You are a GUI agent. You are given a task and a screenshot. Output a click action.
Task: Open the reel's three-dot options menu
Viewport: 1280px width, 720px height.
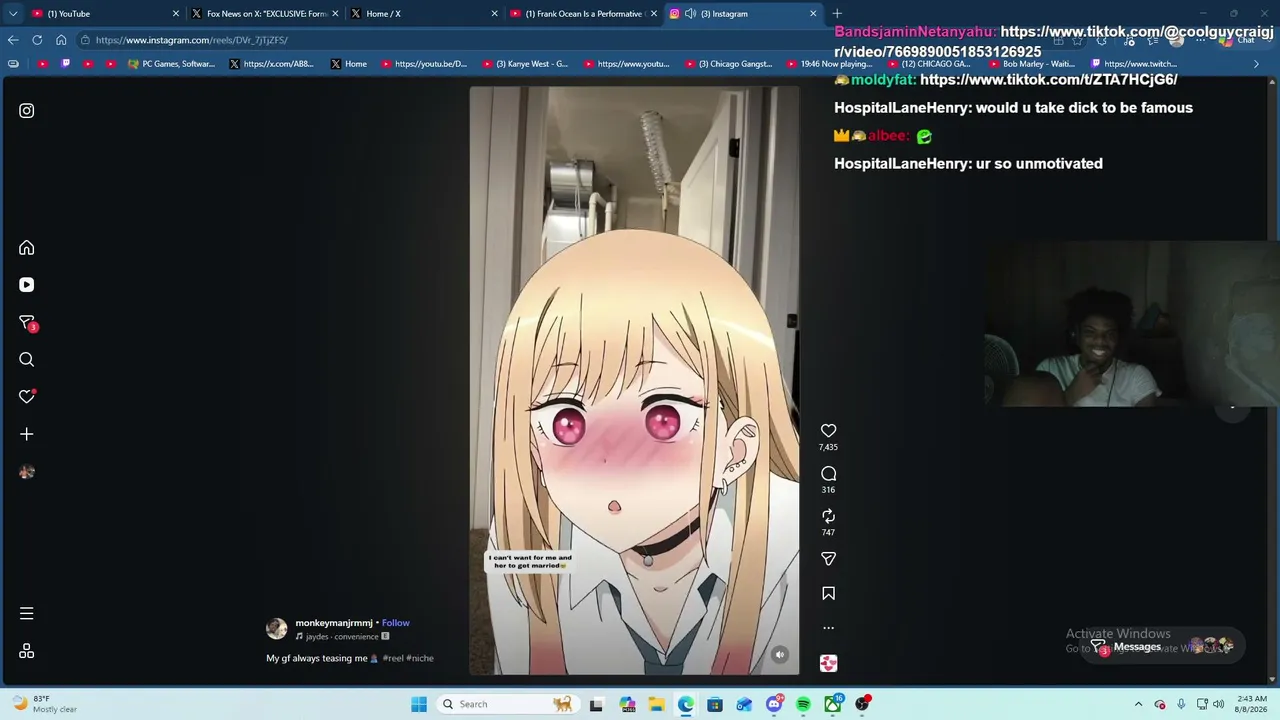point(828,628)
